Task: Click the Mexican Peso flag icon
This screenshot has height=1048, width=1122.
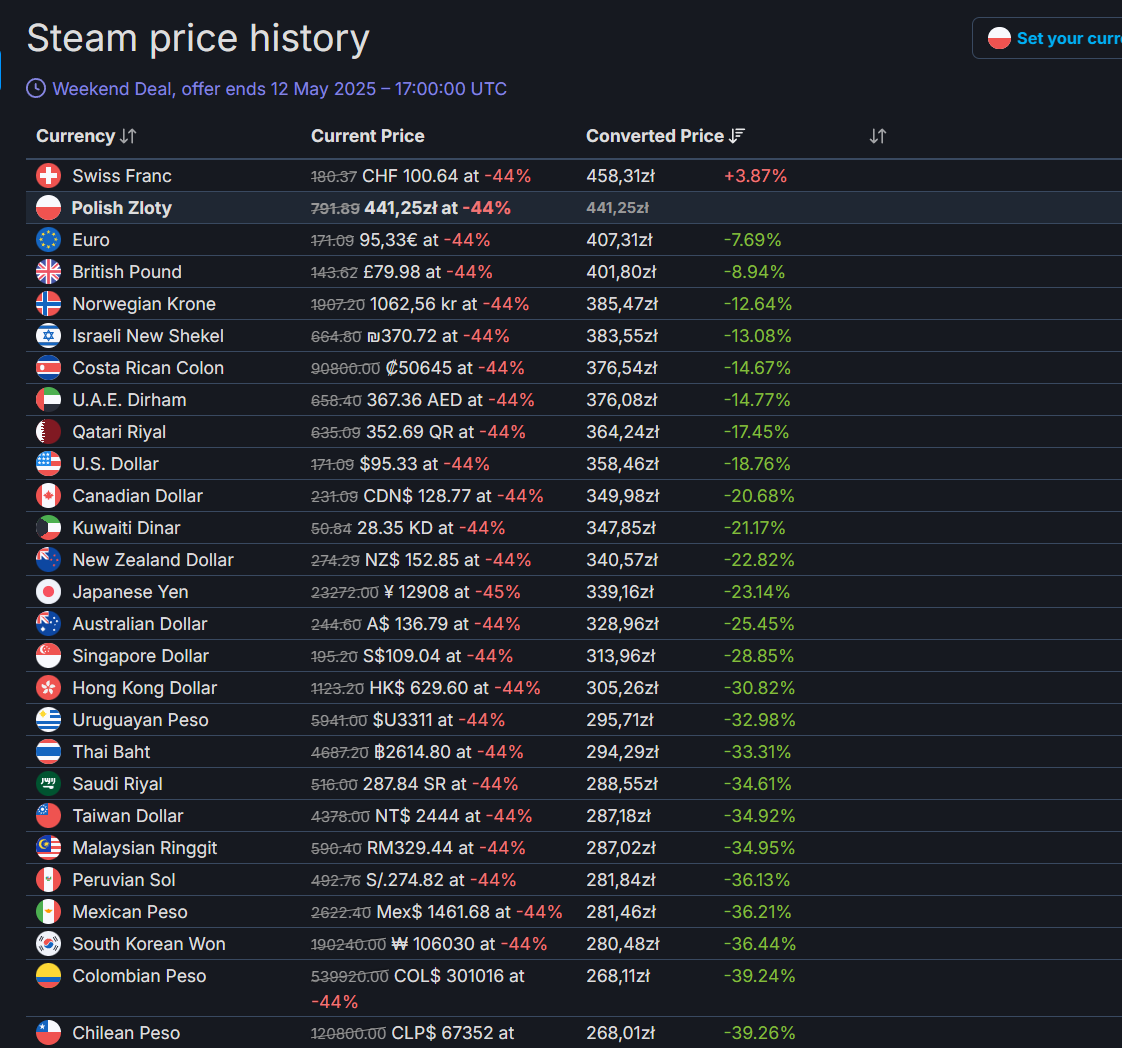Action: pyautogui.click(x=49, y=912)
